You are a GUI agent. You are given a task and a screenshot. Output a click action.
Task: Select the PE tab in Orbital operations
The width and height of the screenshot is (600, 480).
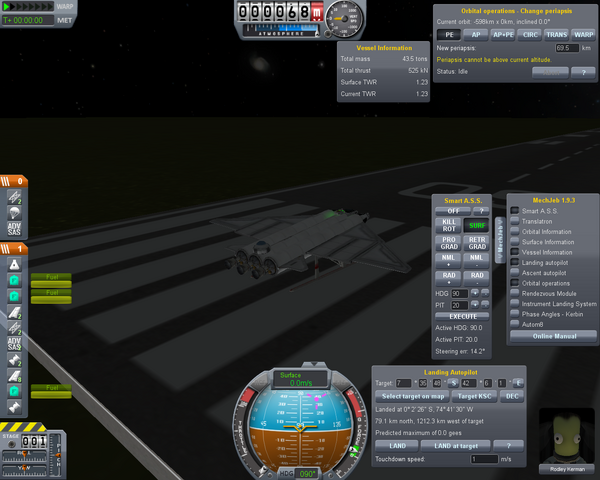point(449,35)
